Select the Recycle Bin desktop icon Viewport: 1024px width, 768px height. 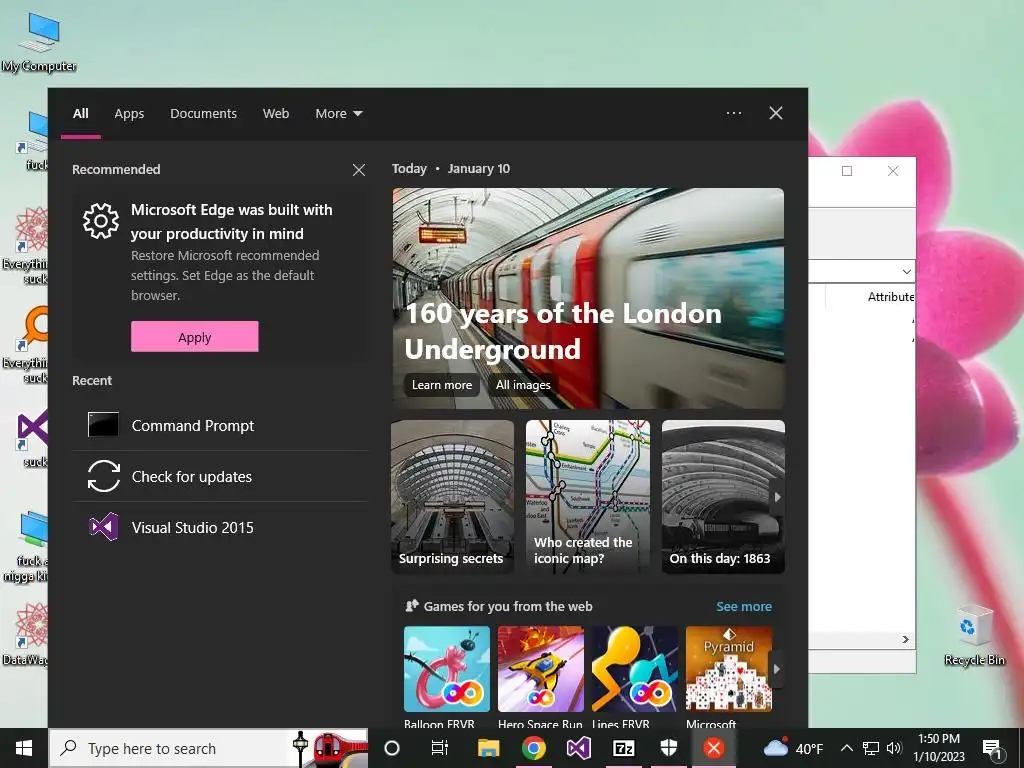974,635
